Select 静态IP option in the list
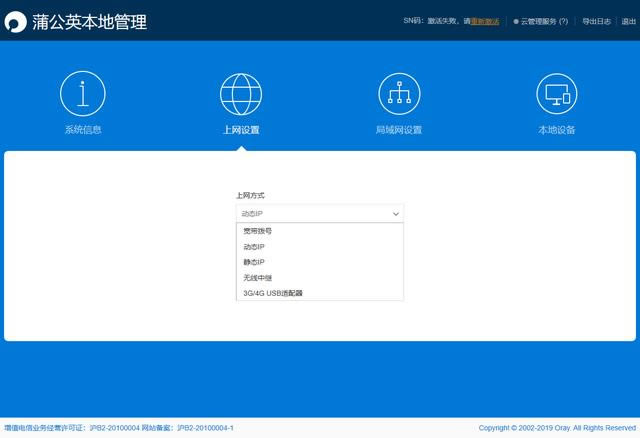The image size is (640, 438). pyautogui.click(x=320, y=262)
